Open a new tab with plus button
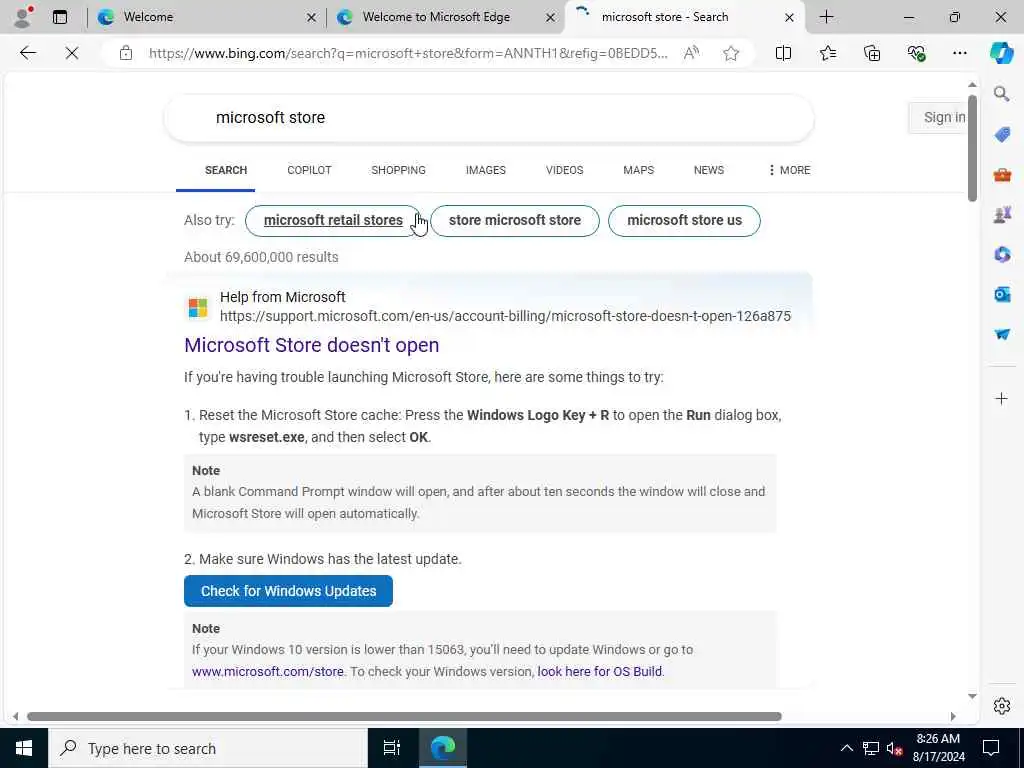Viewport: 1024px width, 768px height. coord(826,17)
